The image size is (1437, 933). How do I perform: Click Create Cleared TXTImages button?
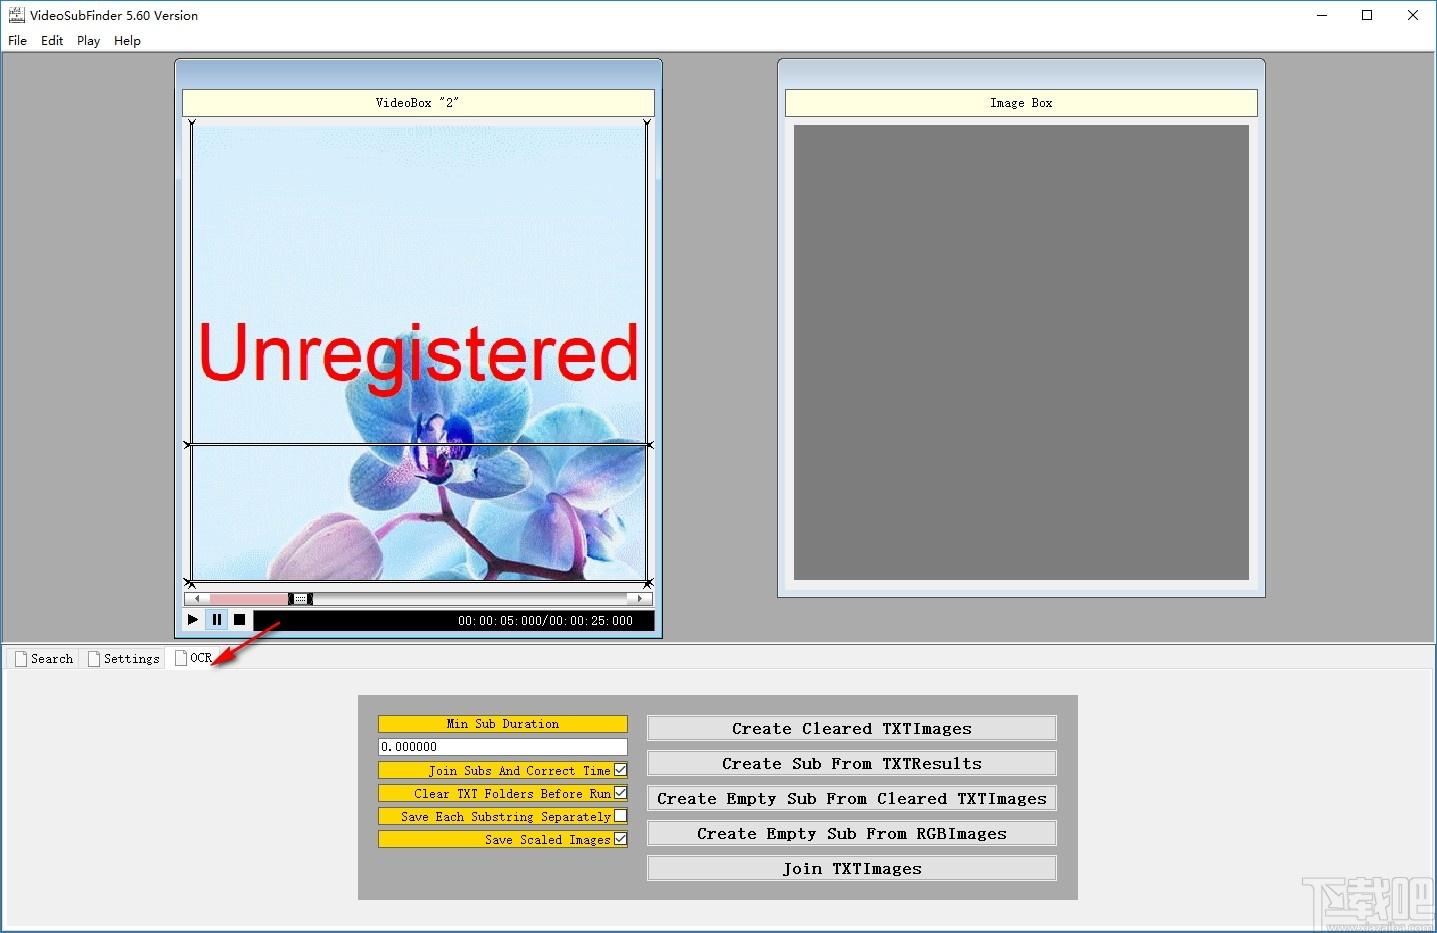[852, 728]
